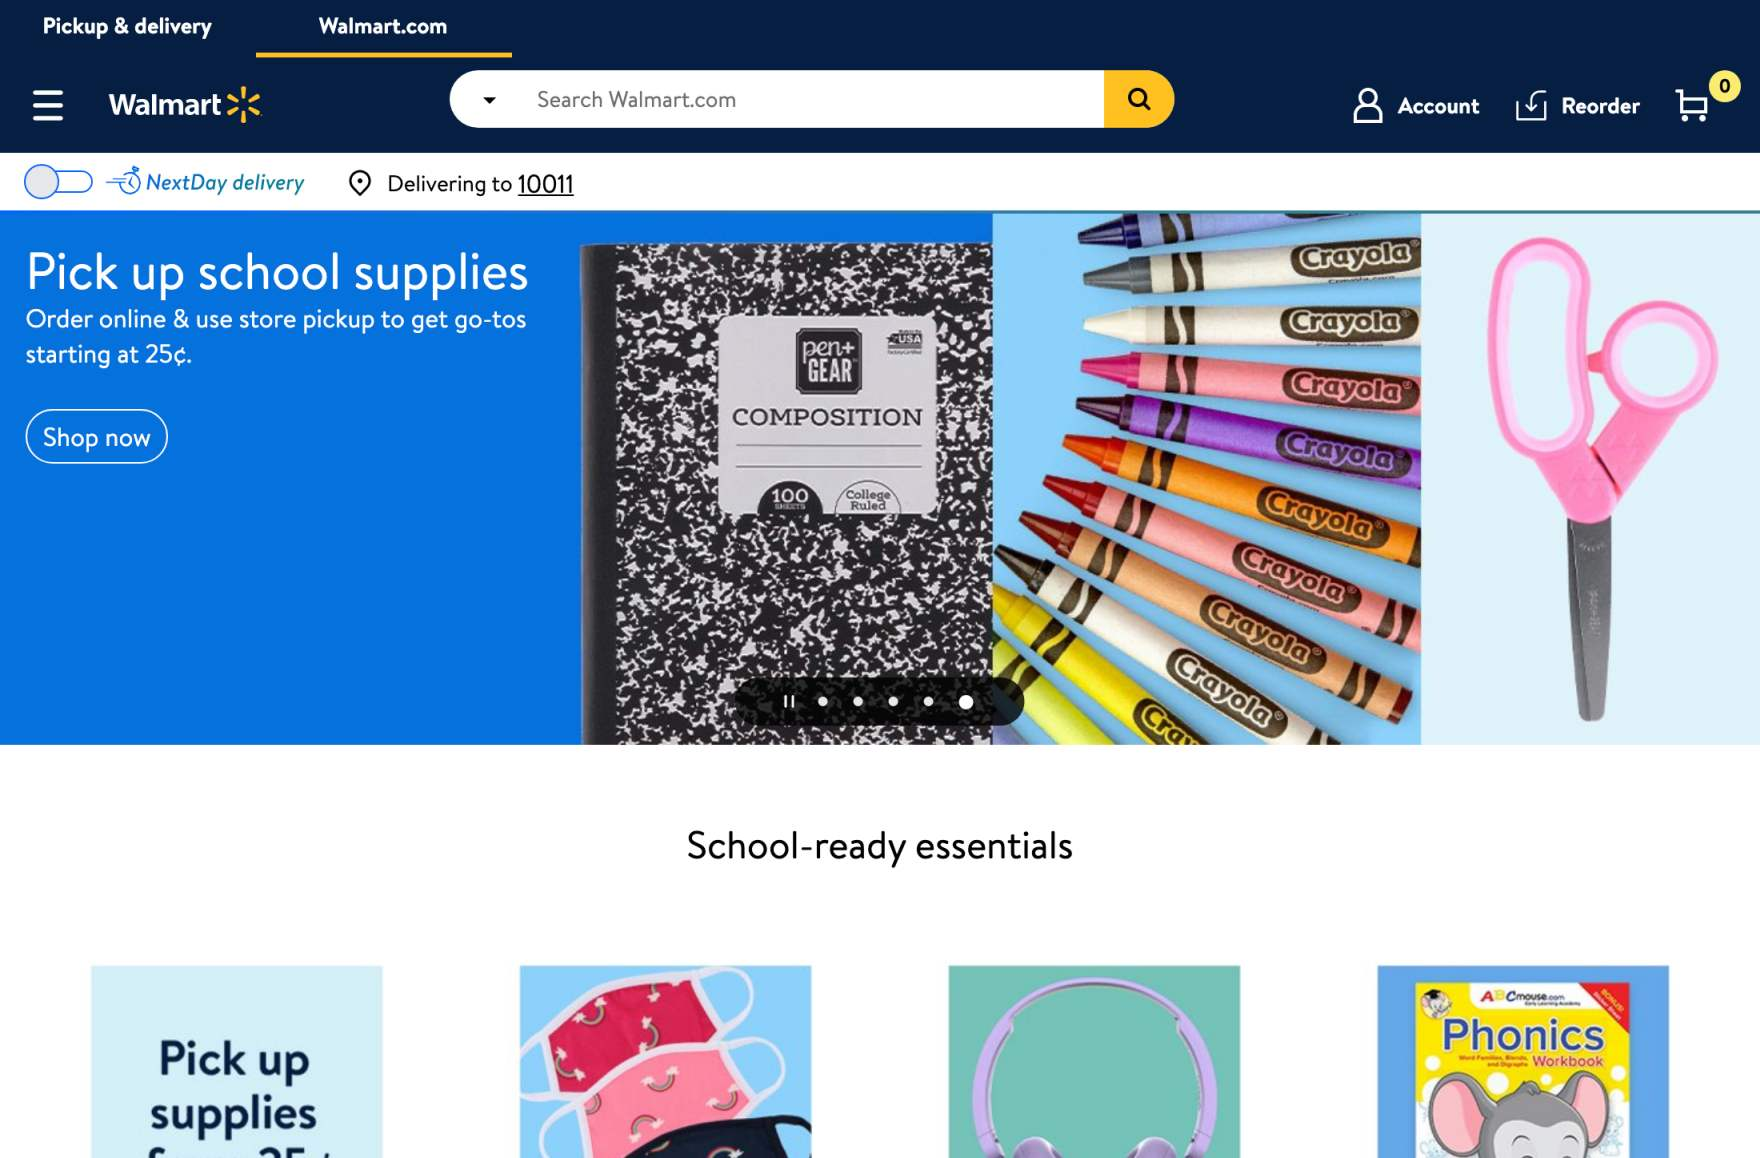The height and width of the screenshot is (1158, 1760).
Task: Open the Phonics workbook thumbnail
Action: click(1522, 1062)
